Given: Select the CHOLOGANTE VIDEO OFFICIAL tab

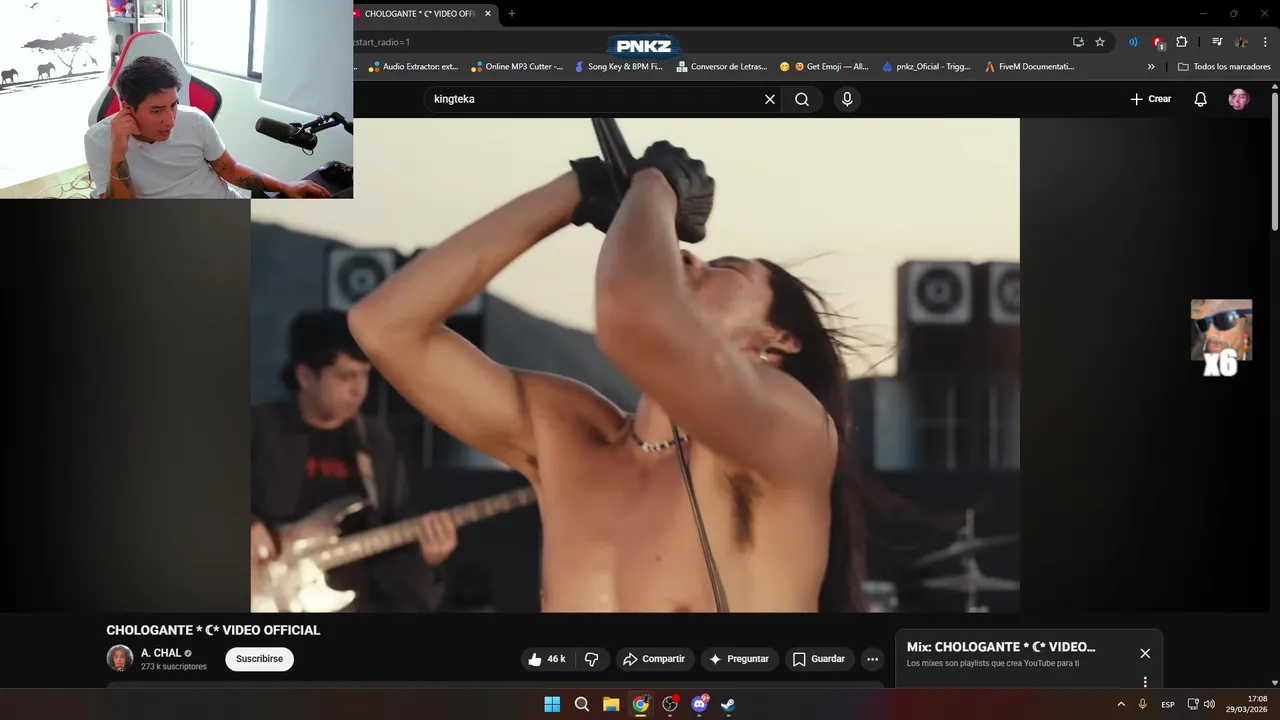Looking at the screenshot, I should point(419,14).
